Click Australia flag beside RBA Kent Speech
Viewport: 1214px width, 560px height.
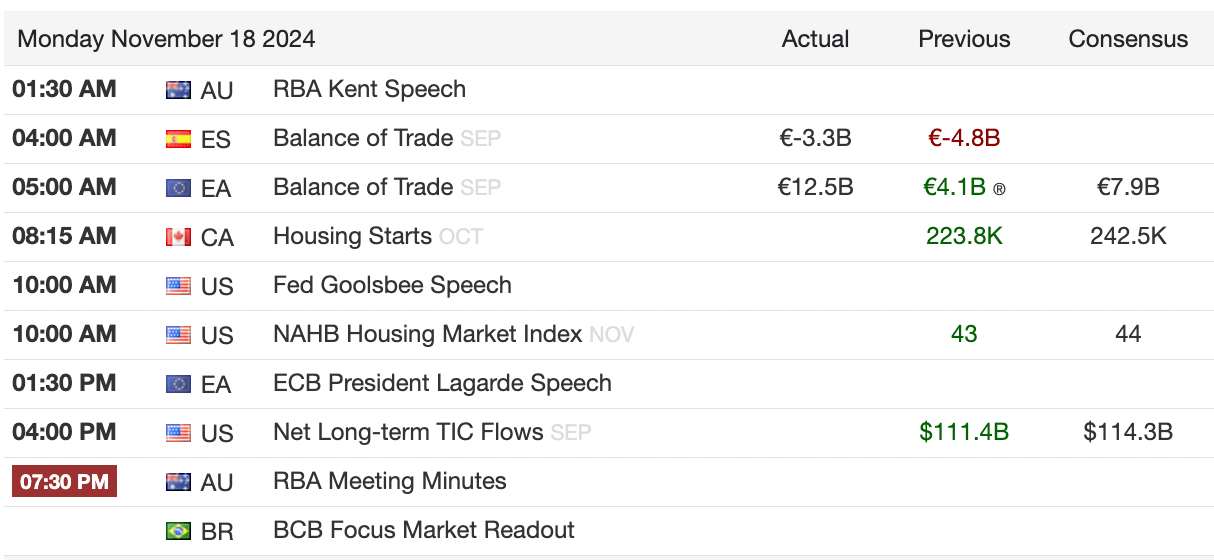pyautogui.click(x=178, y=90)
